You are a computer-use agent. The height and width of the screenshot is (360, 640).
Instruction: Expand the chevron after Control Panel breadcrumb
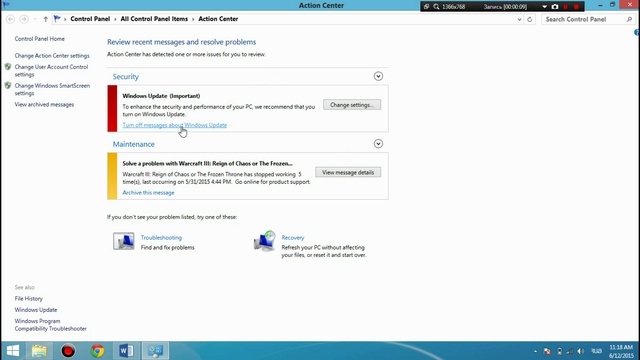coord(115,19)
